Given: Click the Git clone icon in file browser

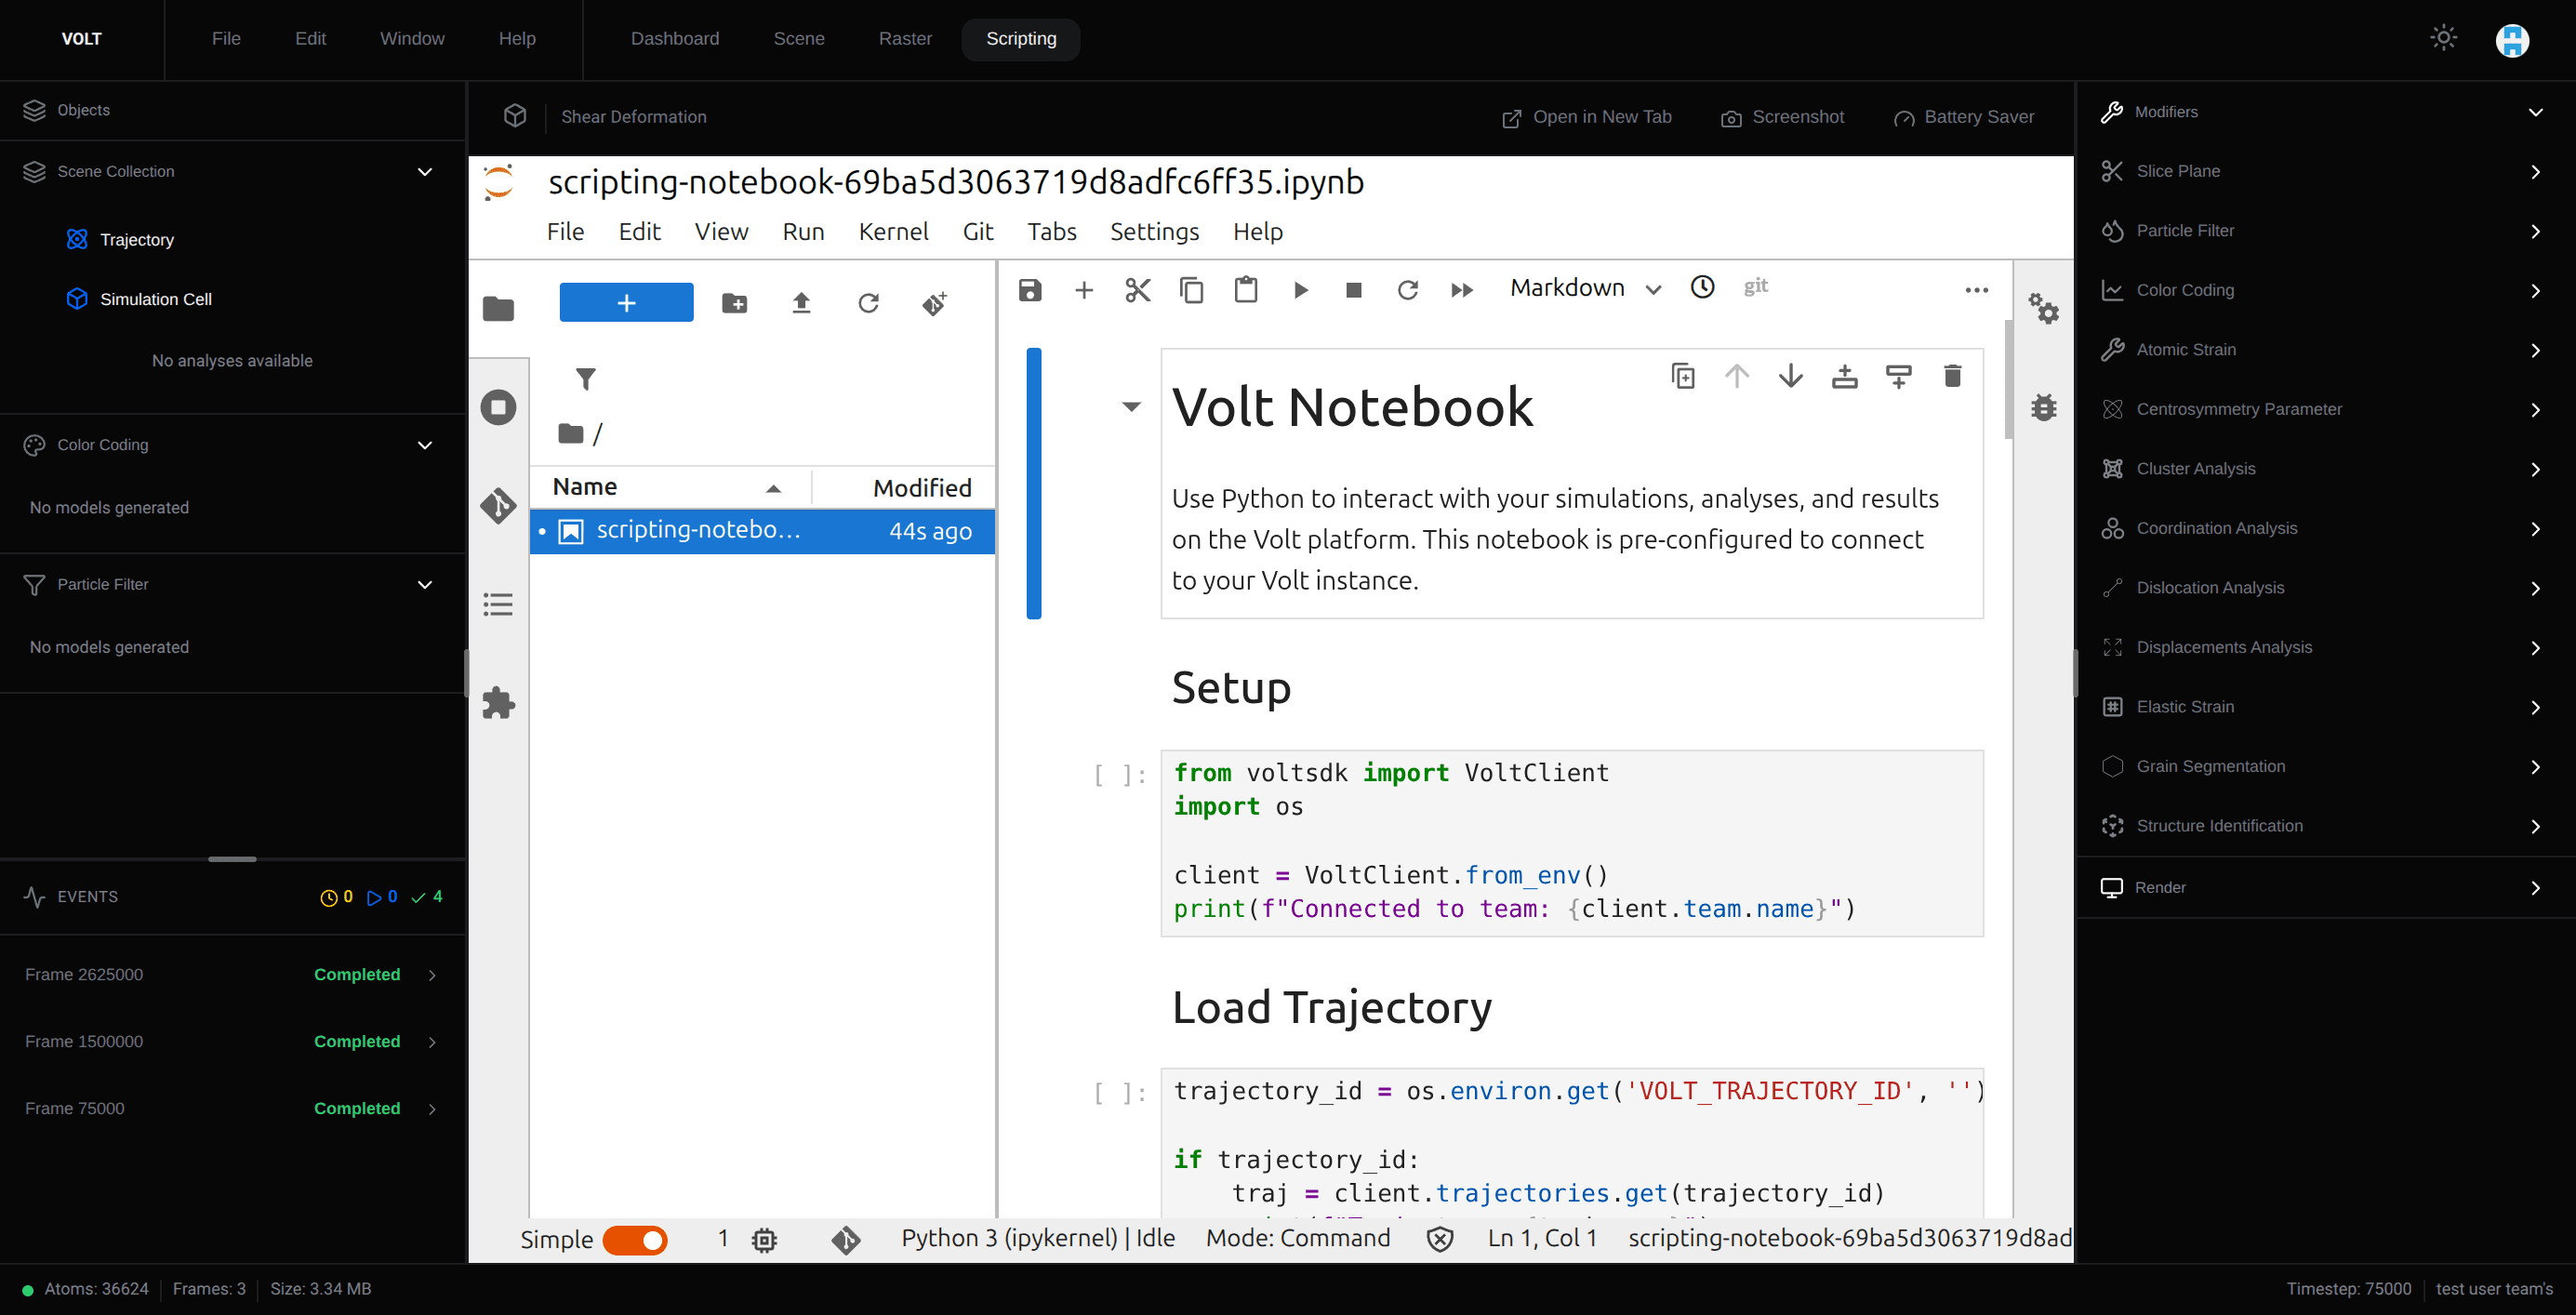Looking at the screenshot, I should 935,303.
